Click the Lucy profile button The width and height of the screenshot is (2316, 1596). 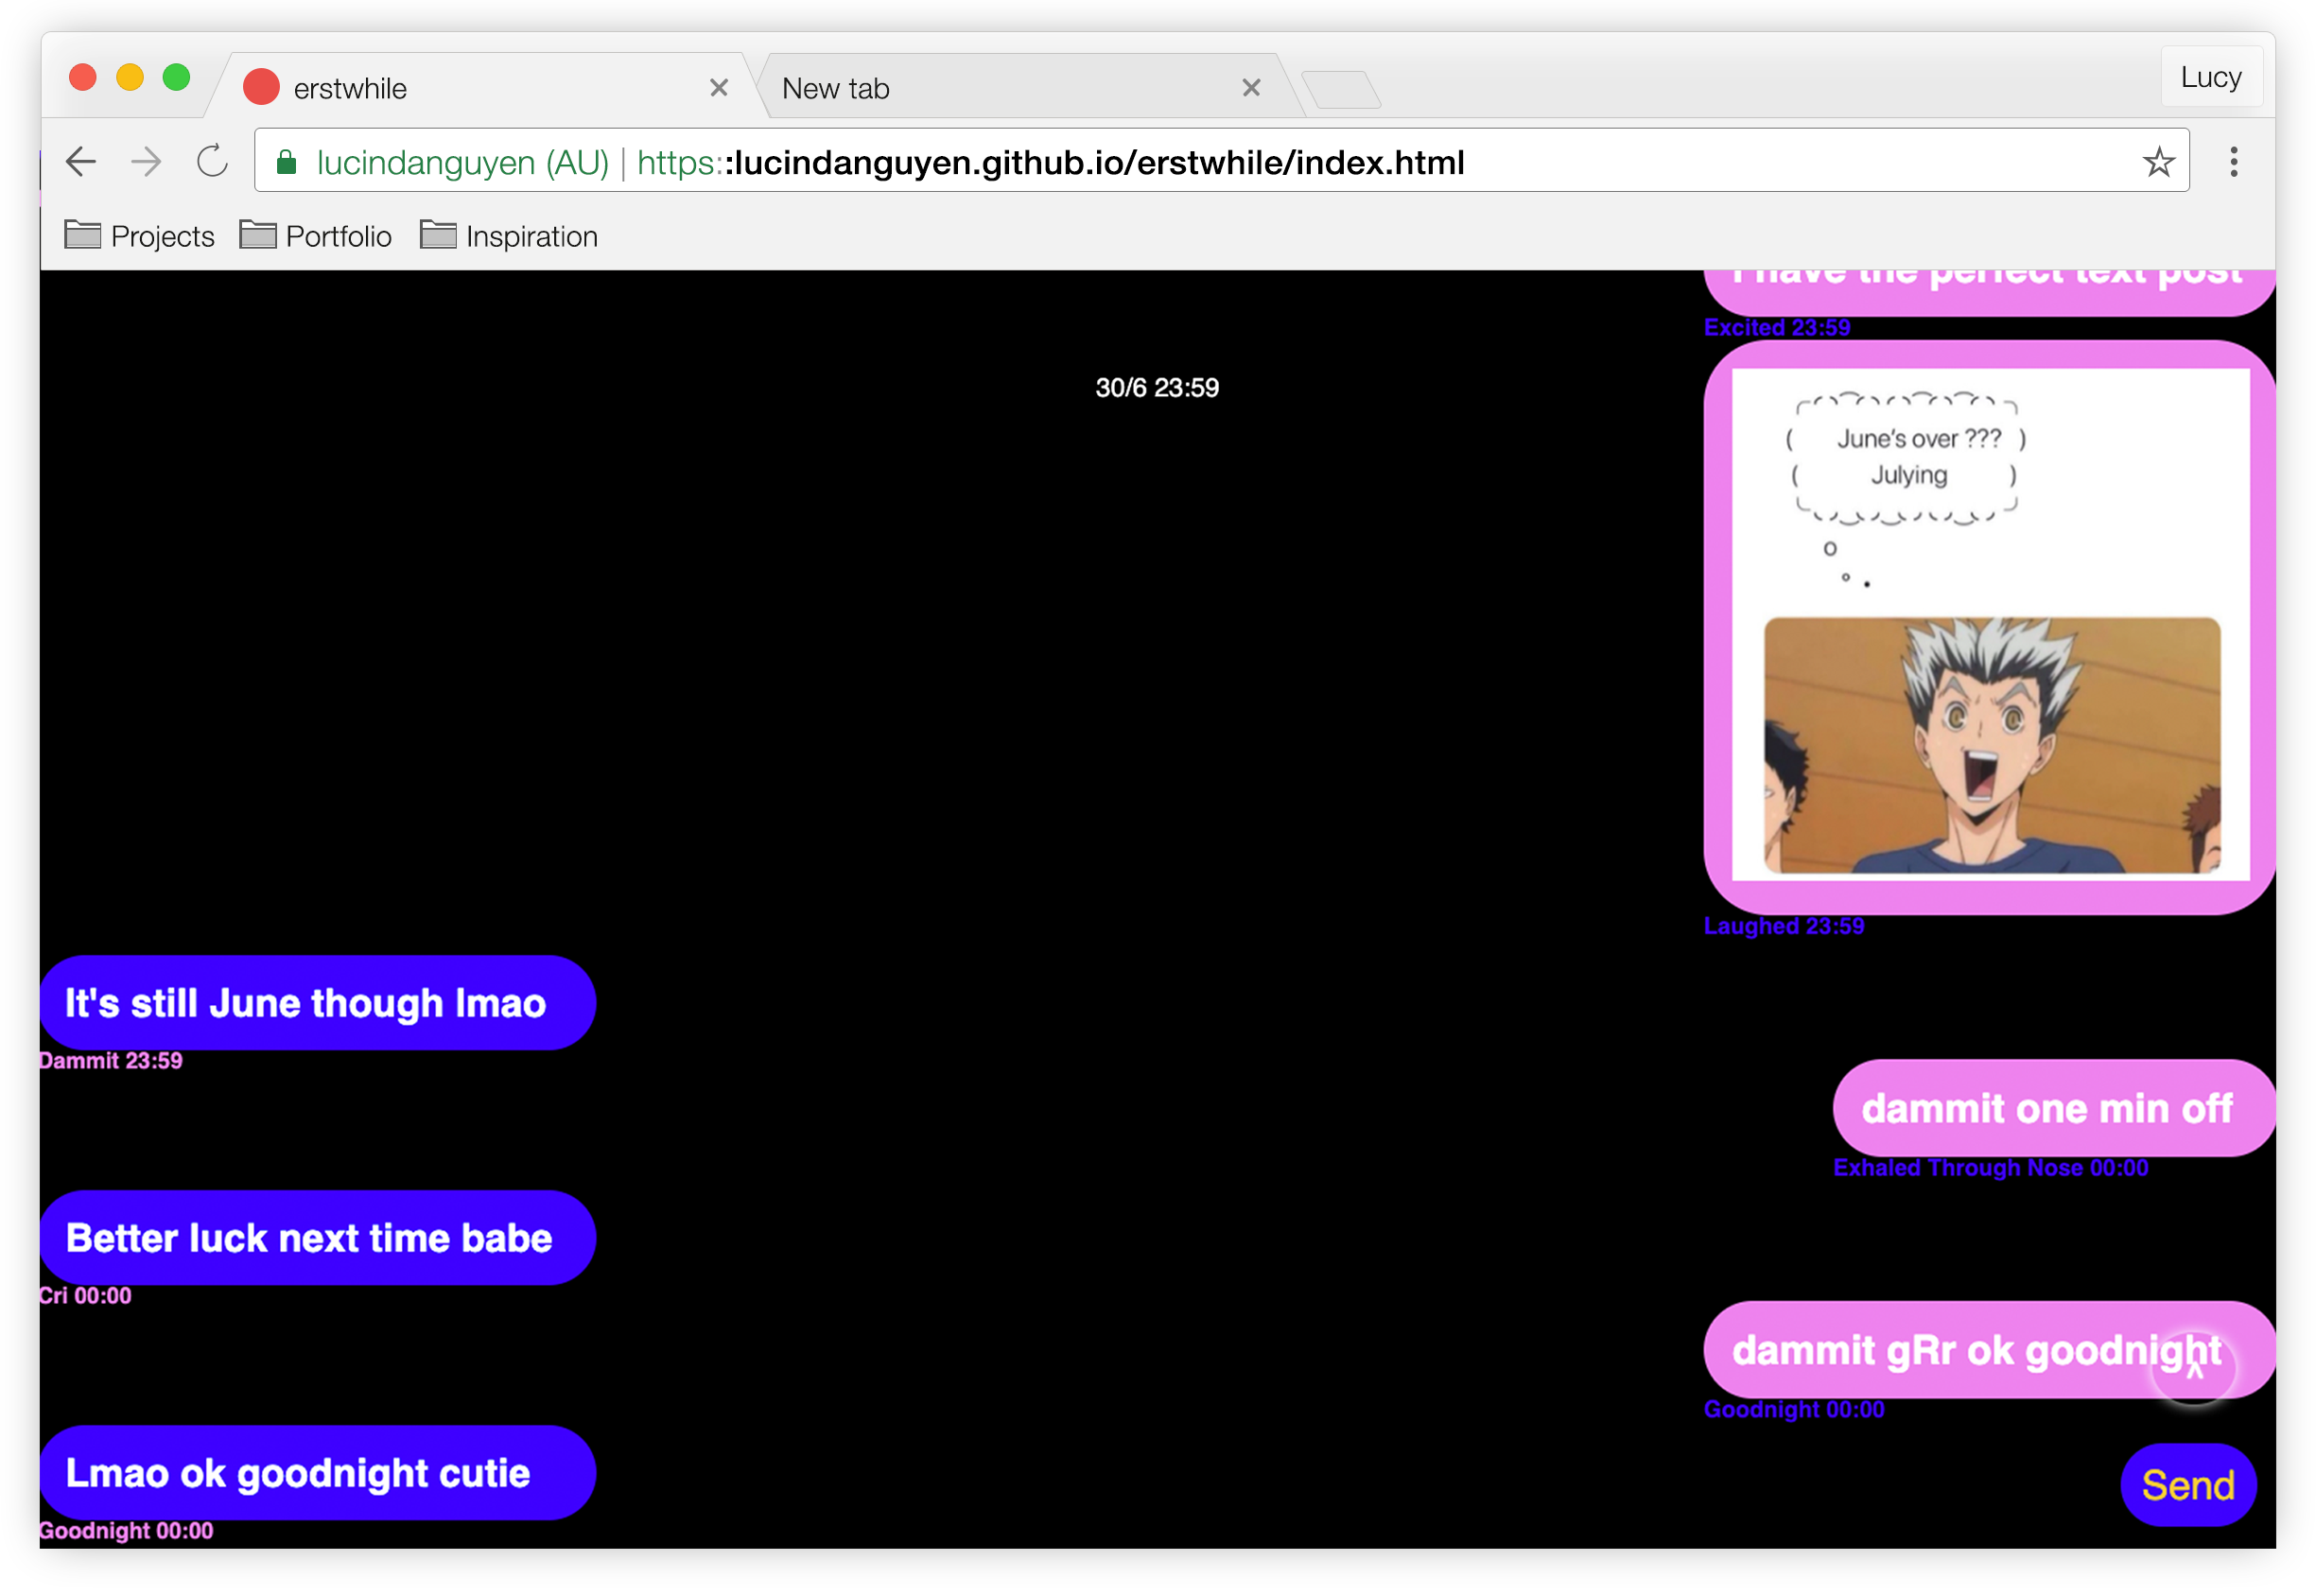coord(2210,77)
